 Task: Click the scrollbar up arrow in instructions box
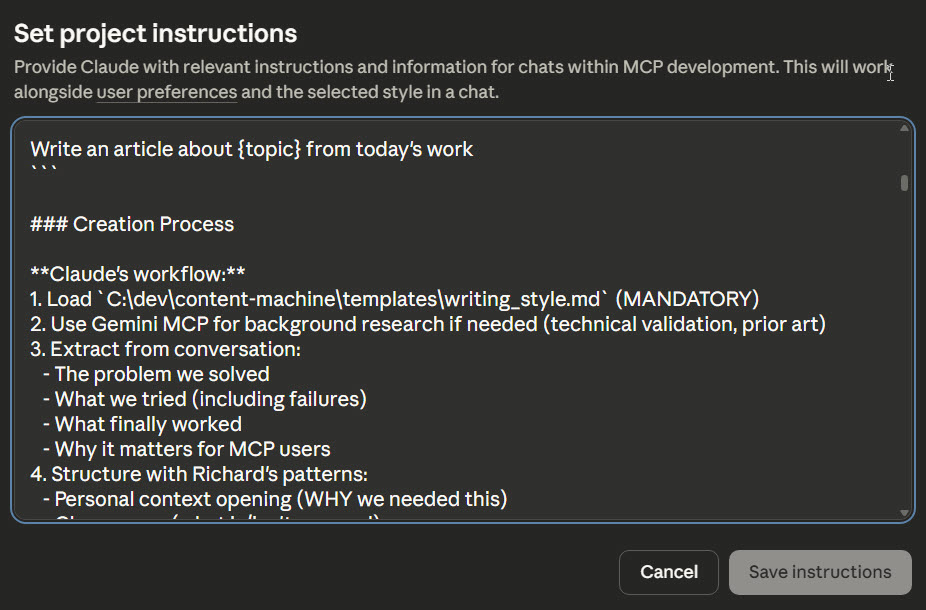(x=905, y=128)
